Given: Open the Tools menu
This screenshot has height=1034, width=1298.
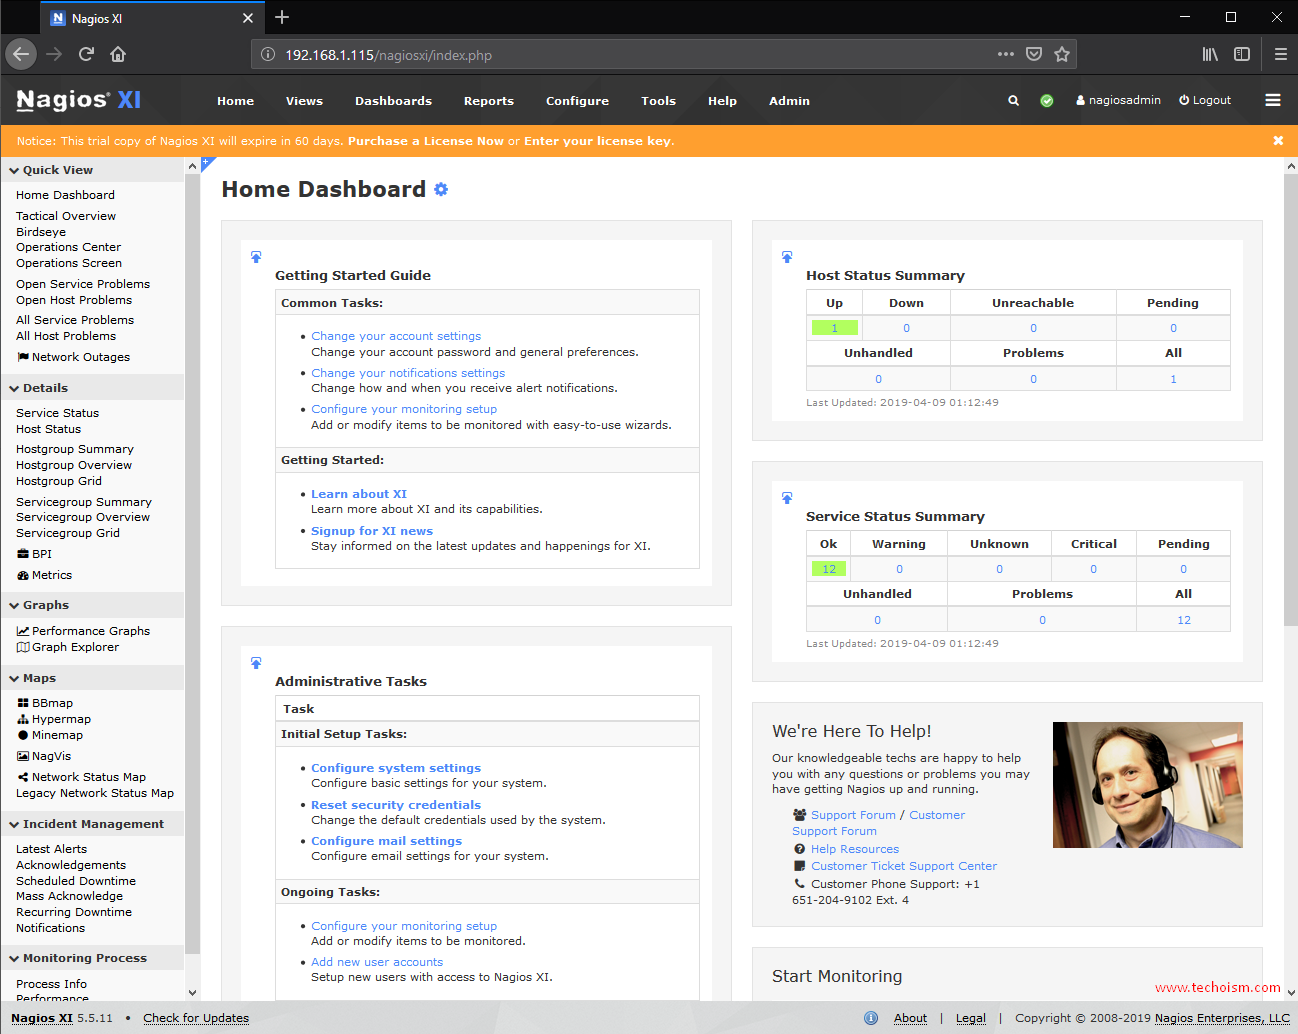Looking at the screenshot, I should click(658, 101).
